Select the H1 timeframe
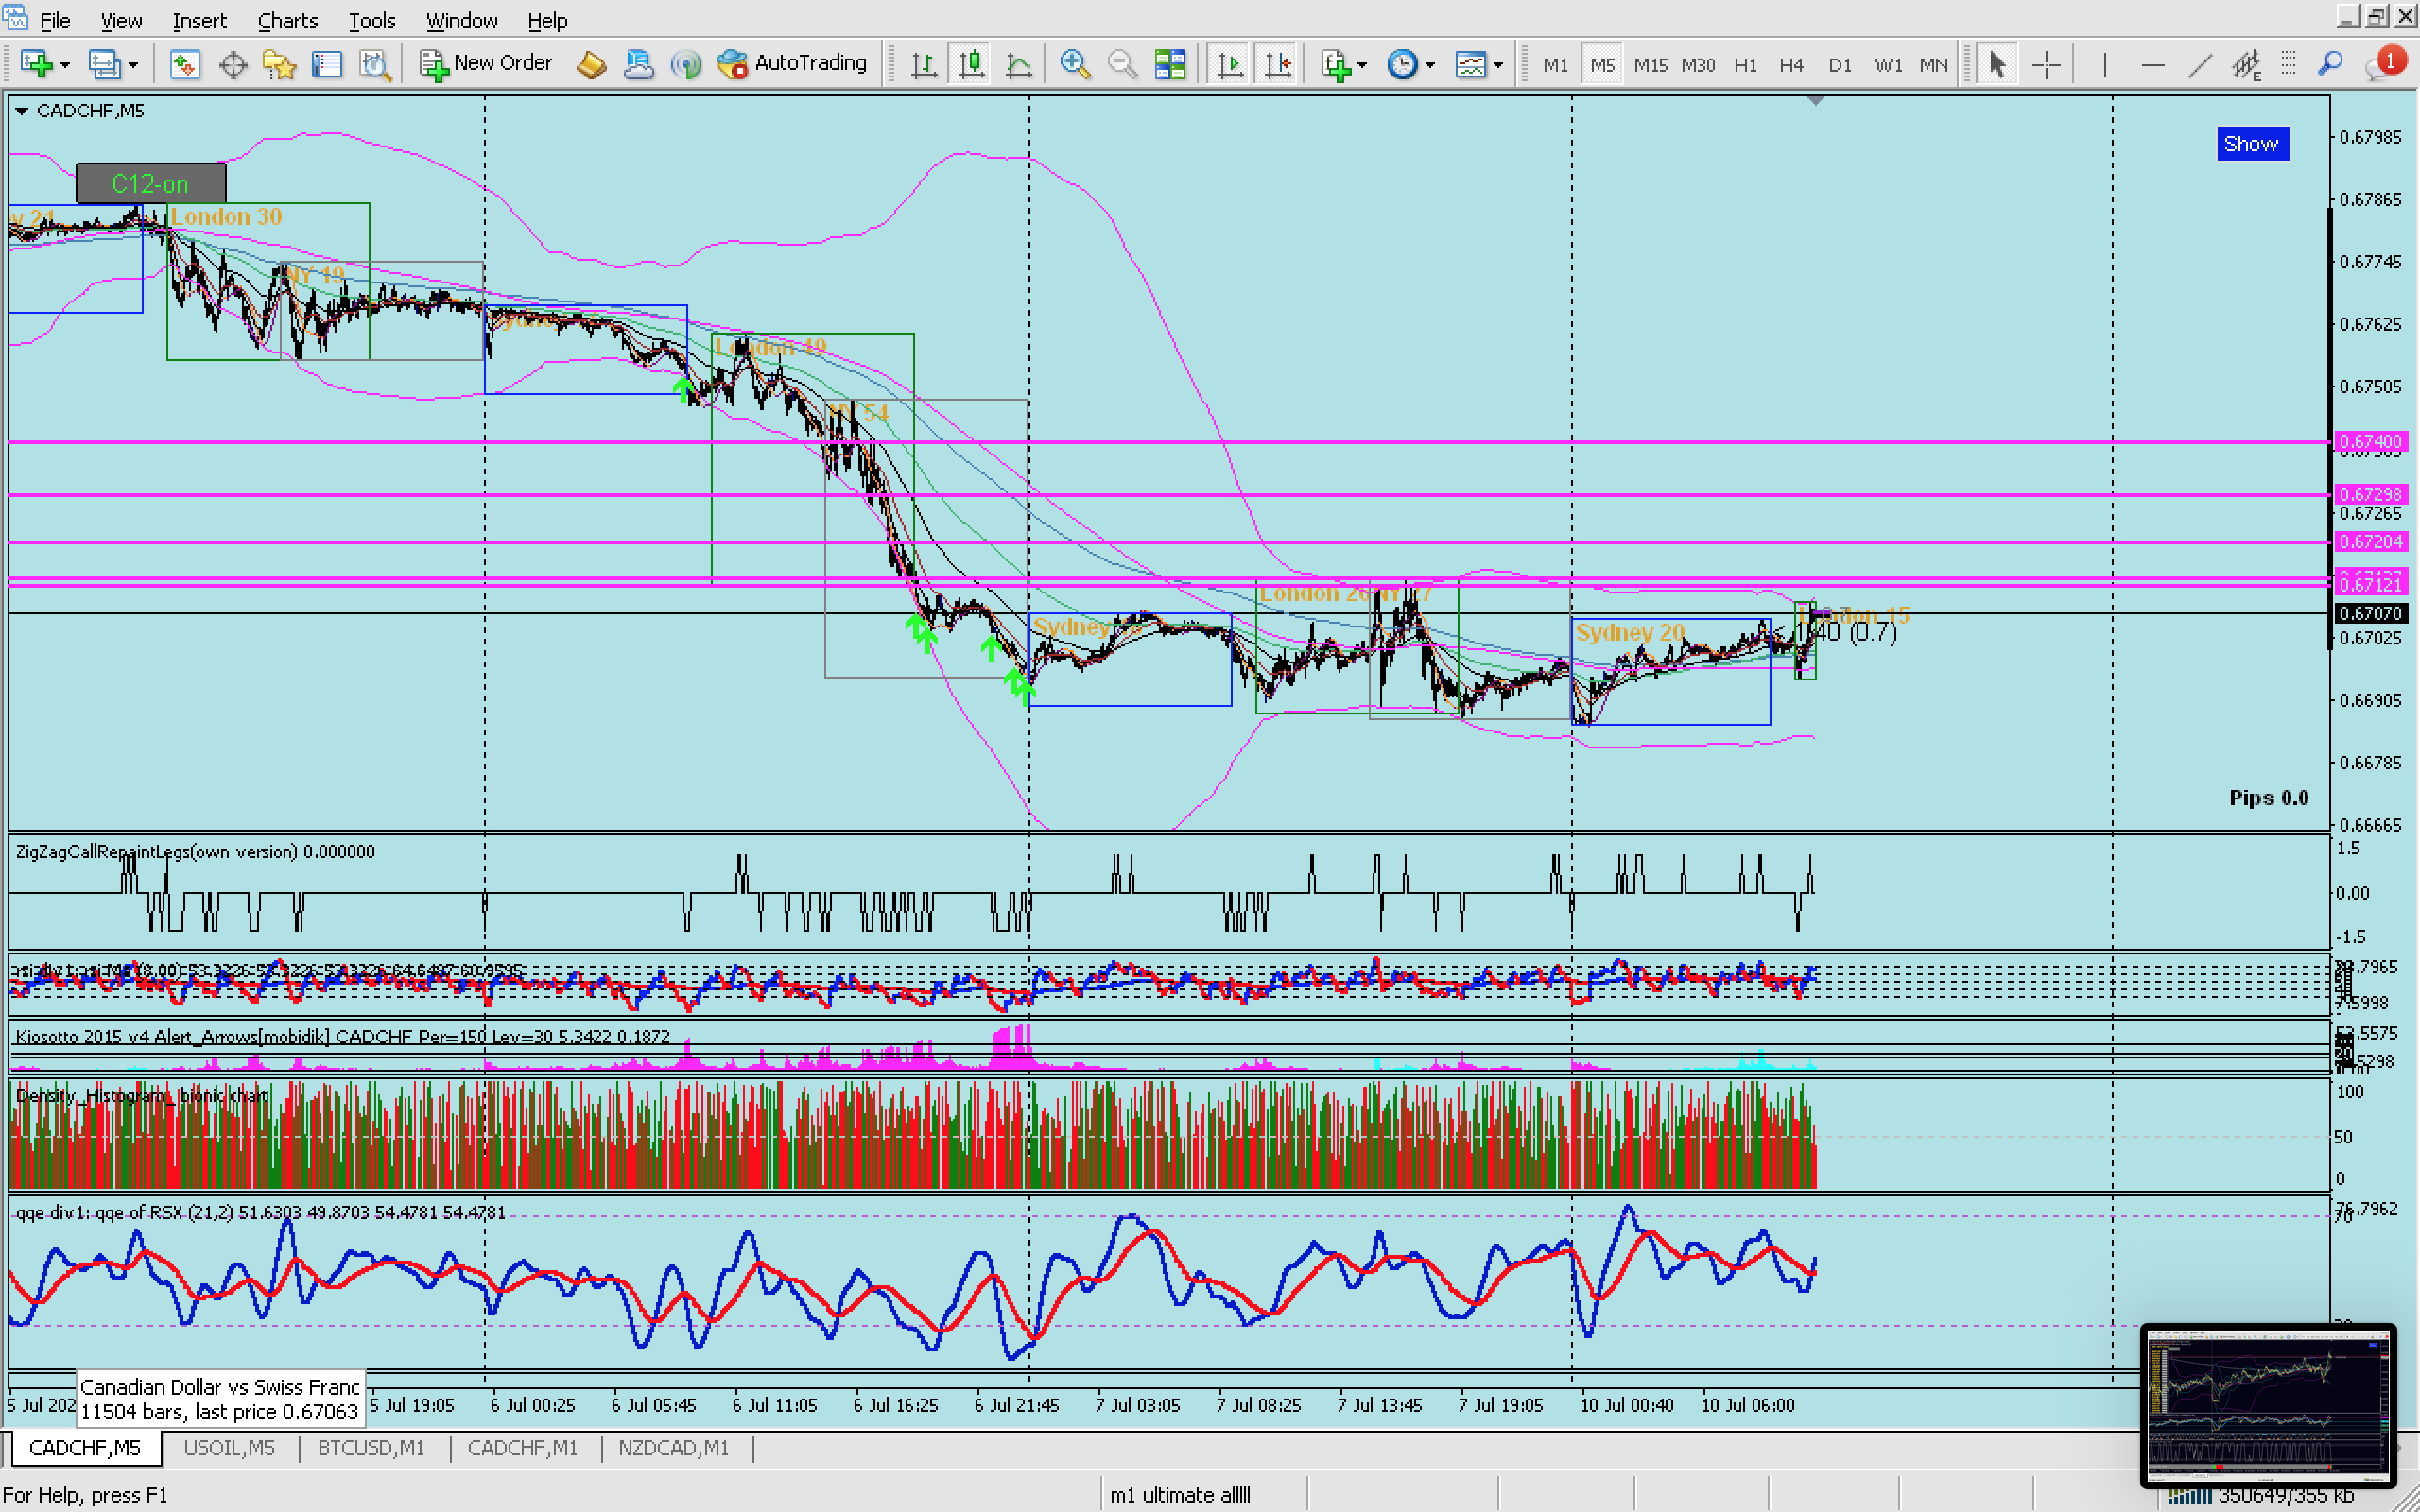Screen dimensions: 2420x1512 pyautogui.click(x=1745, y=65)
